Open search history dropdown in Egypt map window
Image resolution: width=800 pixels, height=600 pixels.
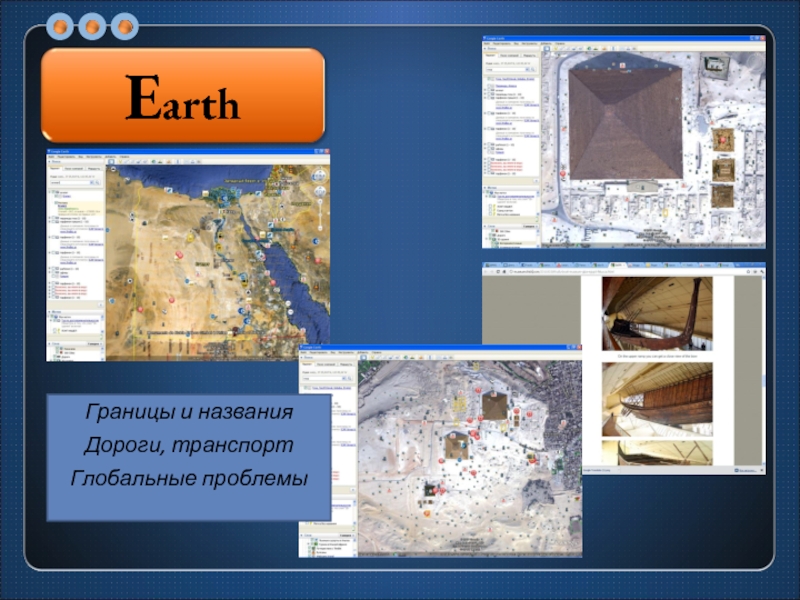coord(91,182)
